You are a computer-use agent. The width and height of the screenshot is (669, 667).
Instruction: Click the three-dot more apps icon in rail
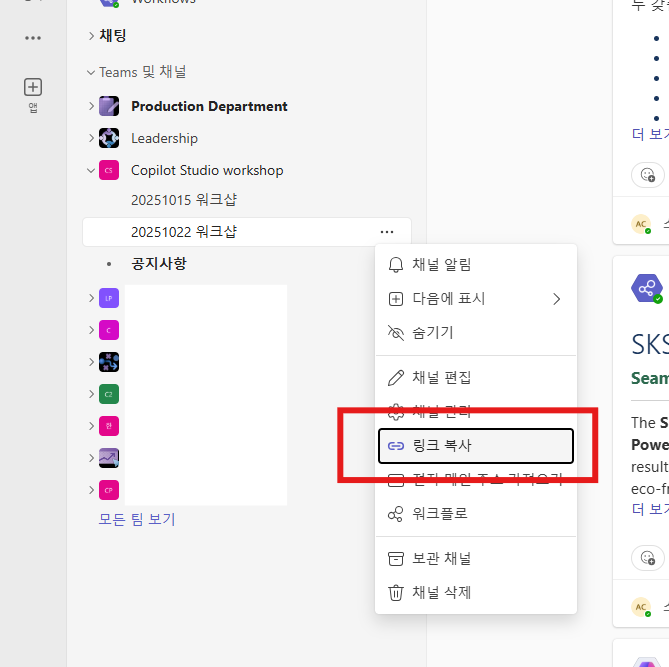[33, 38]
